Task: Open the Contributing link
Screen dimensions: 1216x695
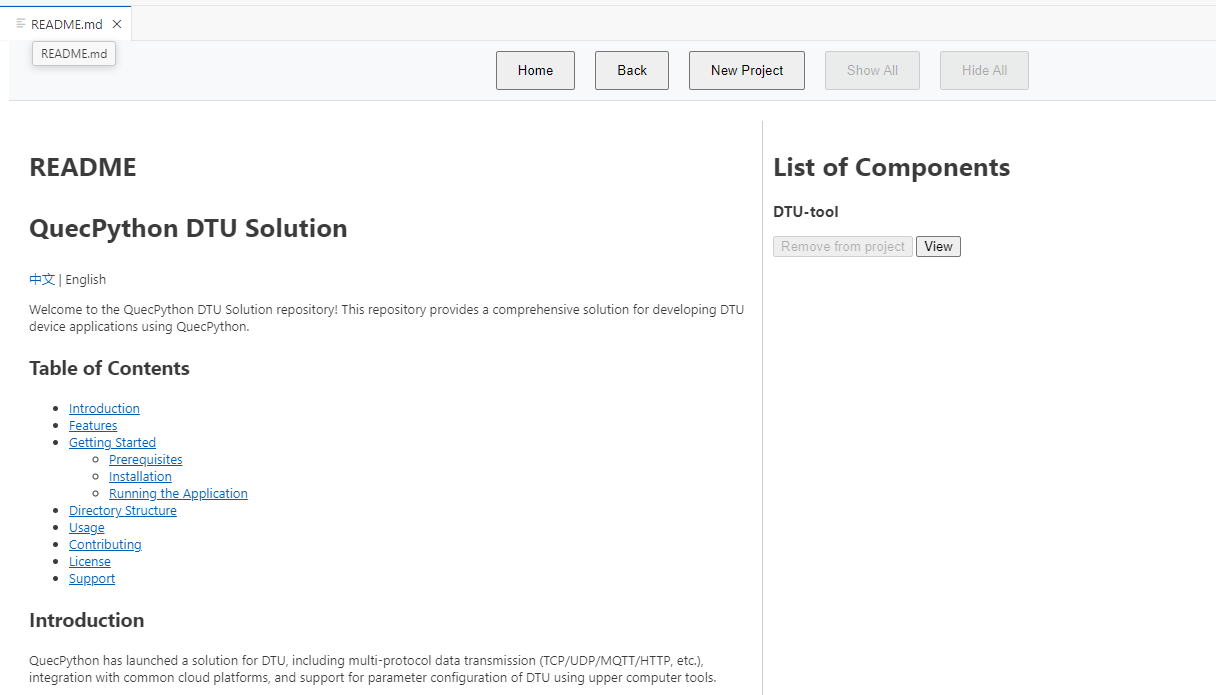Action: [x=105, y=544]
